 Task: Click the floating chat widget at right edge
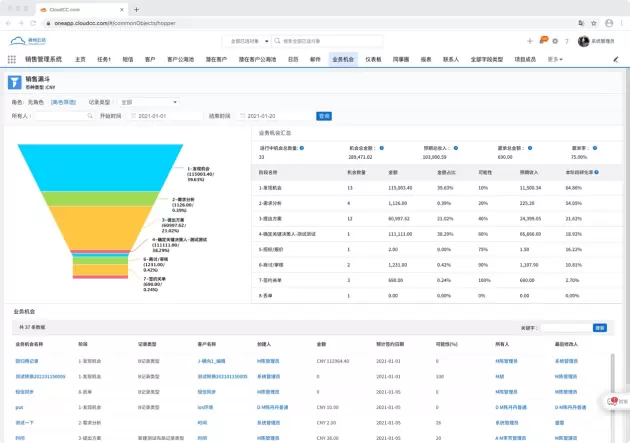(x=616, y=401)
